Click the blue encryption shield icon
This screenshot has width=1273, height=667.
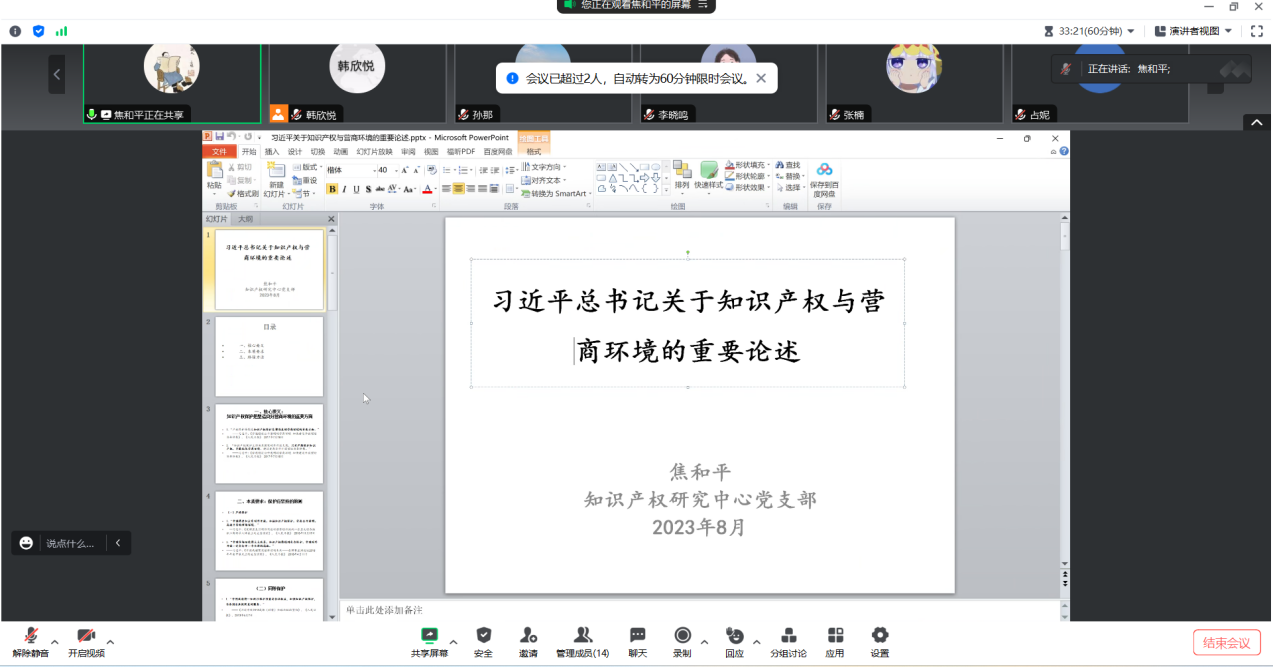(x=38, y=31)
